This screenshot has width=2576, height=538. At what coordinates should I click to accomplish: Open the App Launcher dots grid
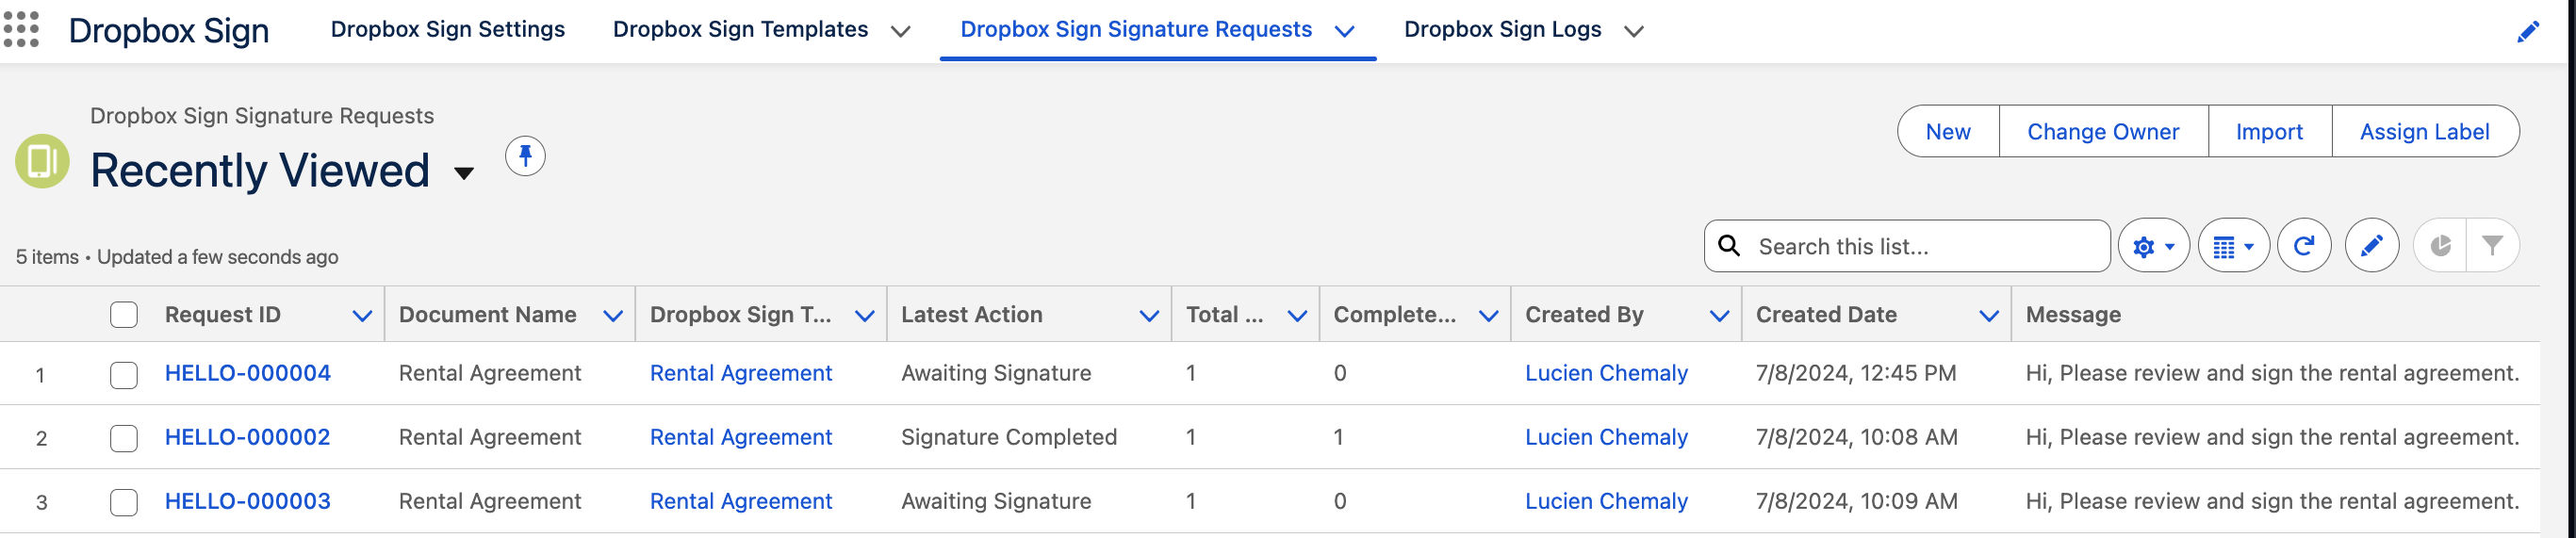coord(21,29)
